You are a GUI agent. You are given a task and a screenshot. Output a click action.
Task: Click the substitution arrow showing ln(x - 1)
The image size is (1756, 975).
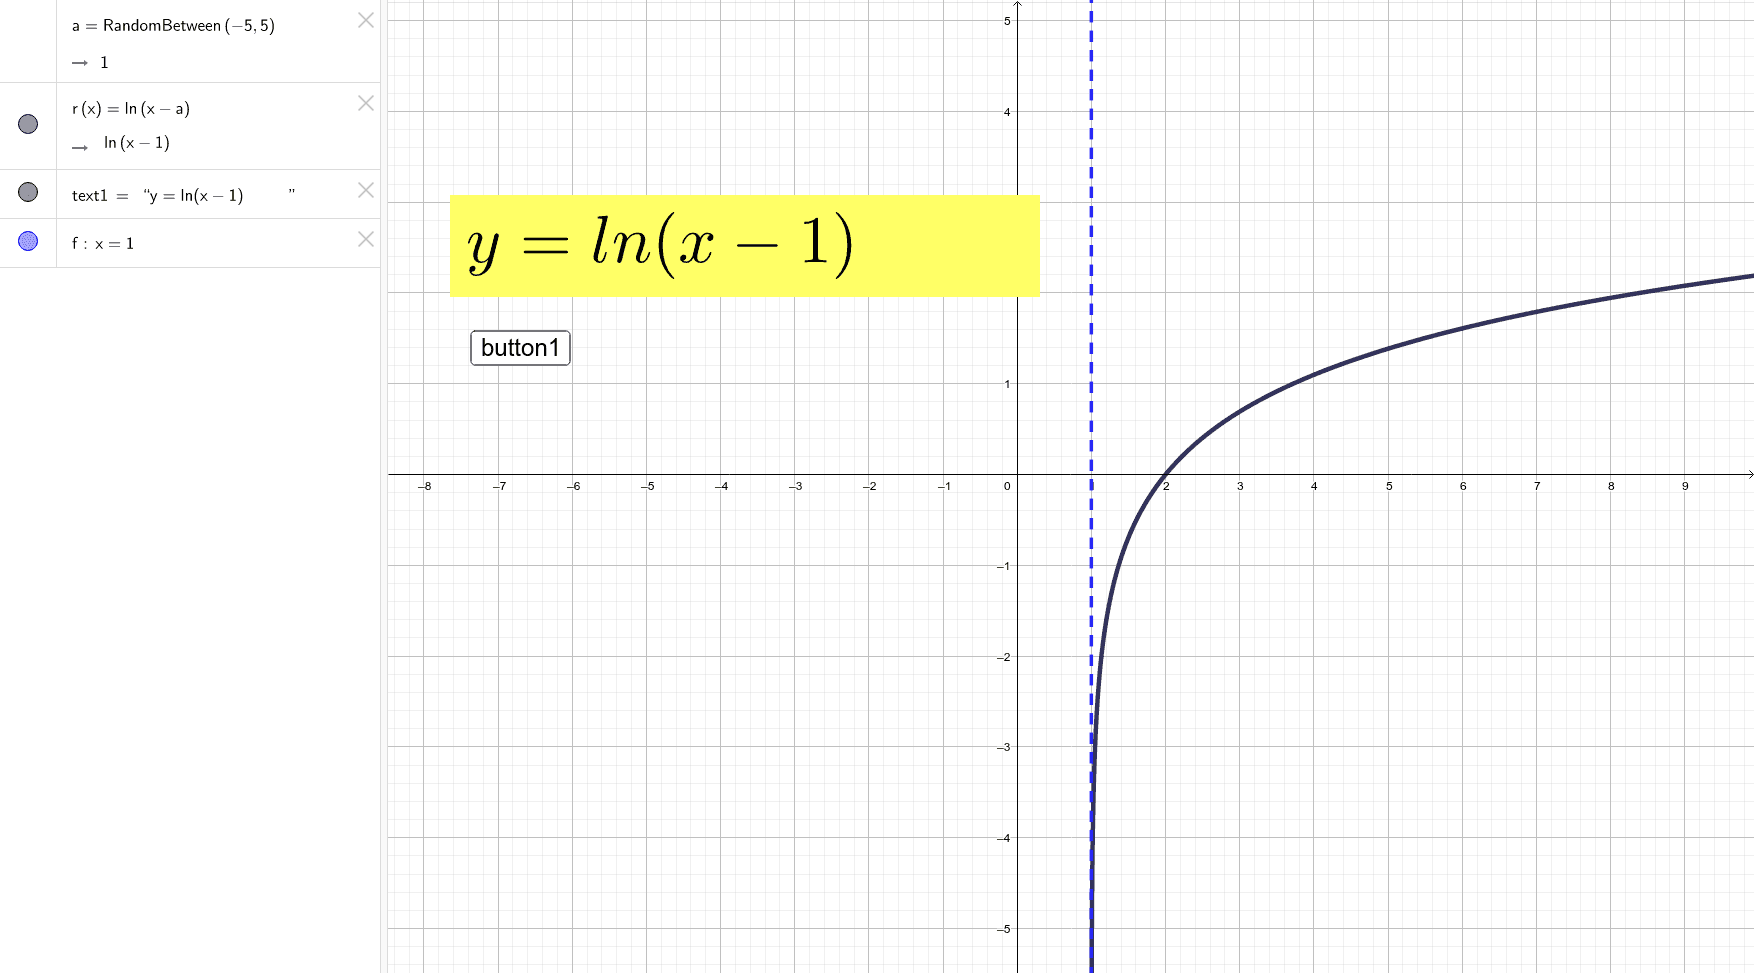[82, 146]
